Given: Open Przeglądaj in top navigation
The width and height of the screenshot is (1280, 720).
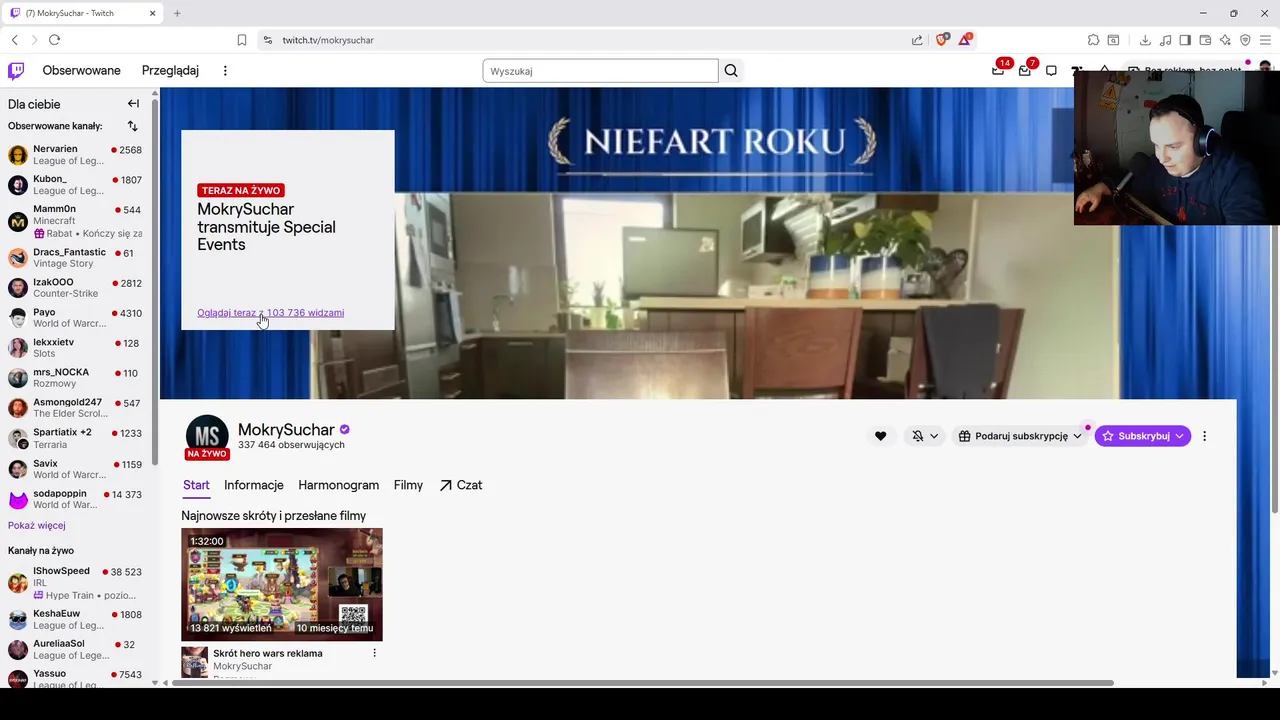Looking at the screenshot, I should click(170, 71).
